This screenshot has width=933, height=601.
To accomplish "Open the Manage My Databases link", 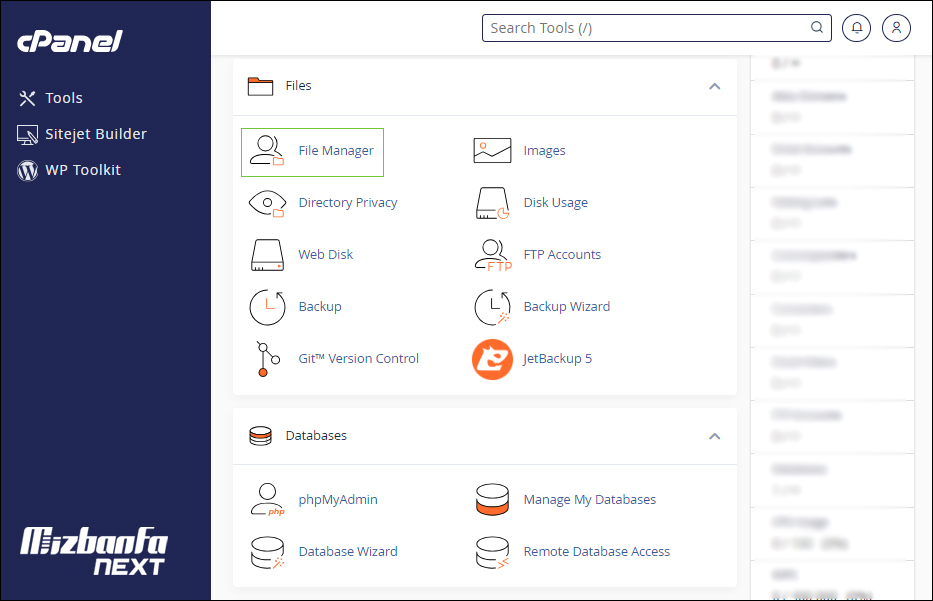I will coord(590,500).
